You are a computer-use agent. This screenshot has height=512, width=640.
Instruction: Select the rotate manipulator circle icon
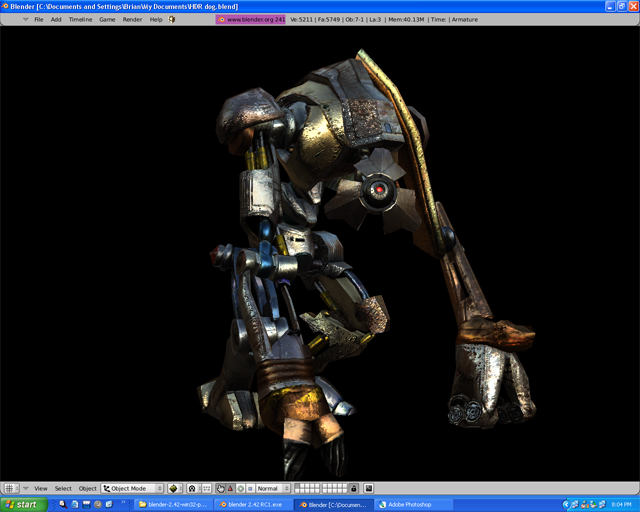coord(240,488)
